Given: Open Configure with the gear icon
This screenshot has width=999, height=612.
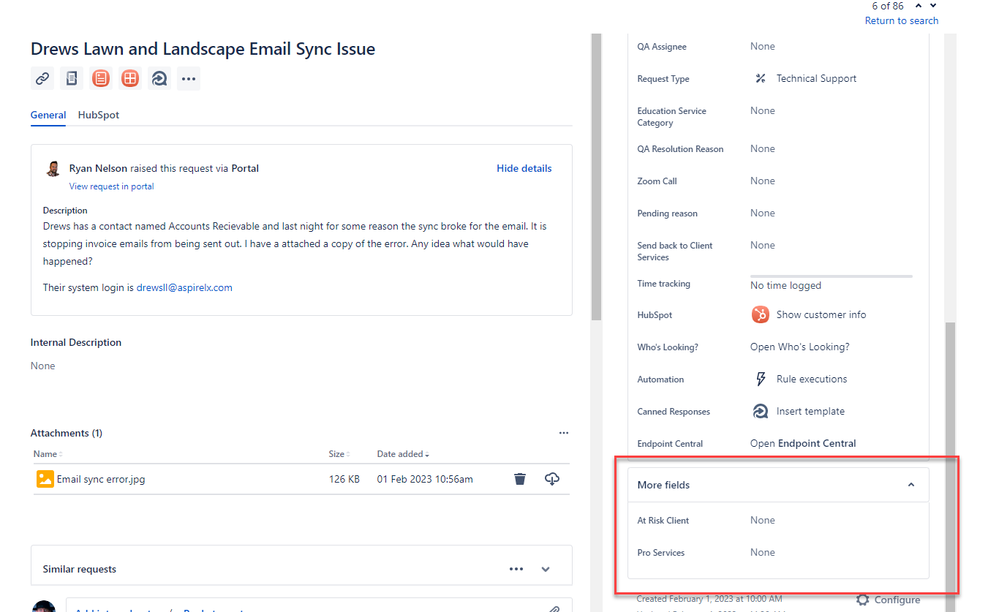Looking at the screenshot, I should (862, 599).
